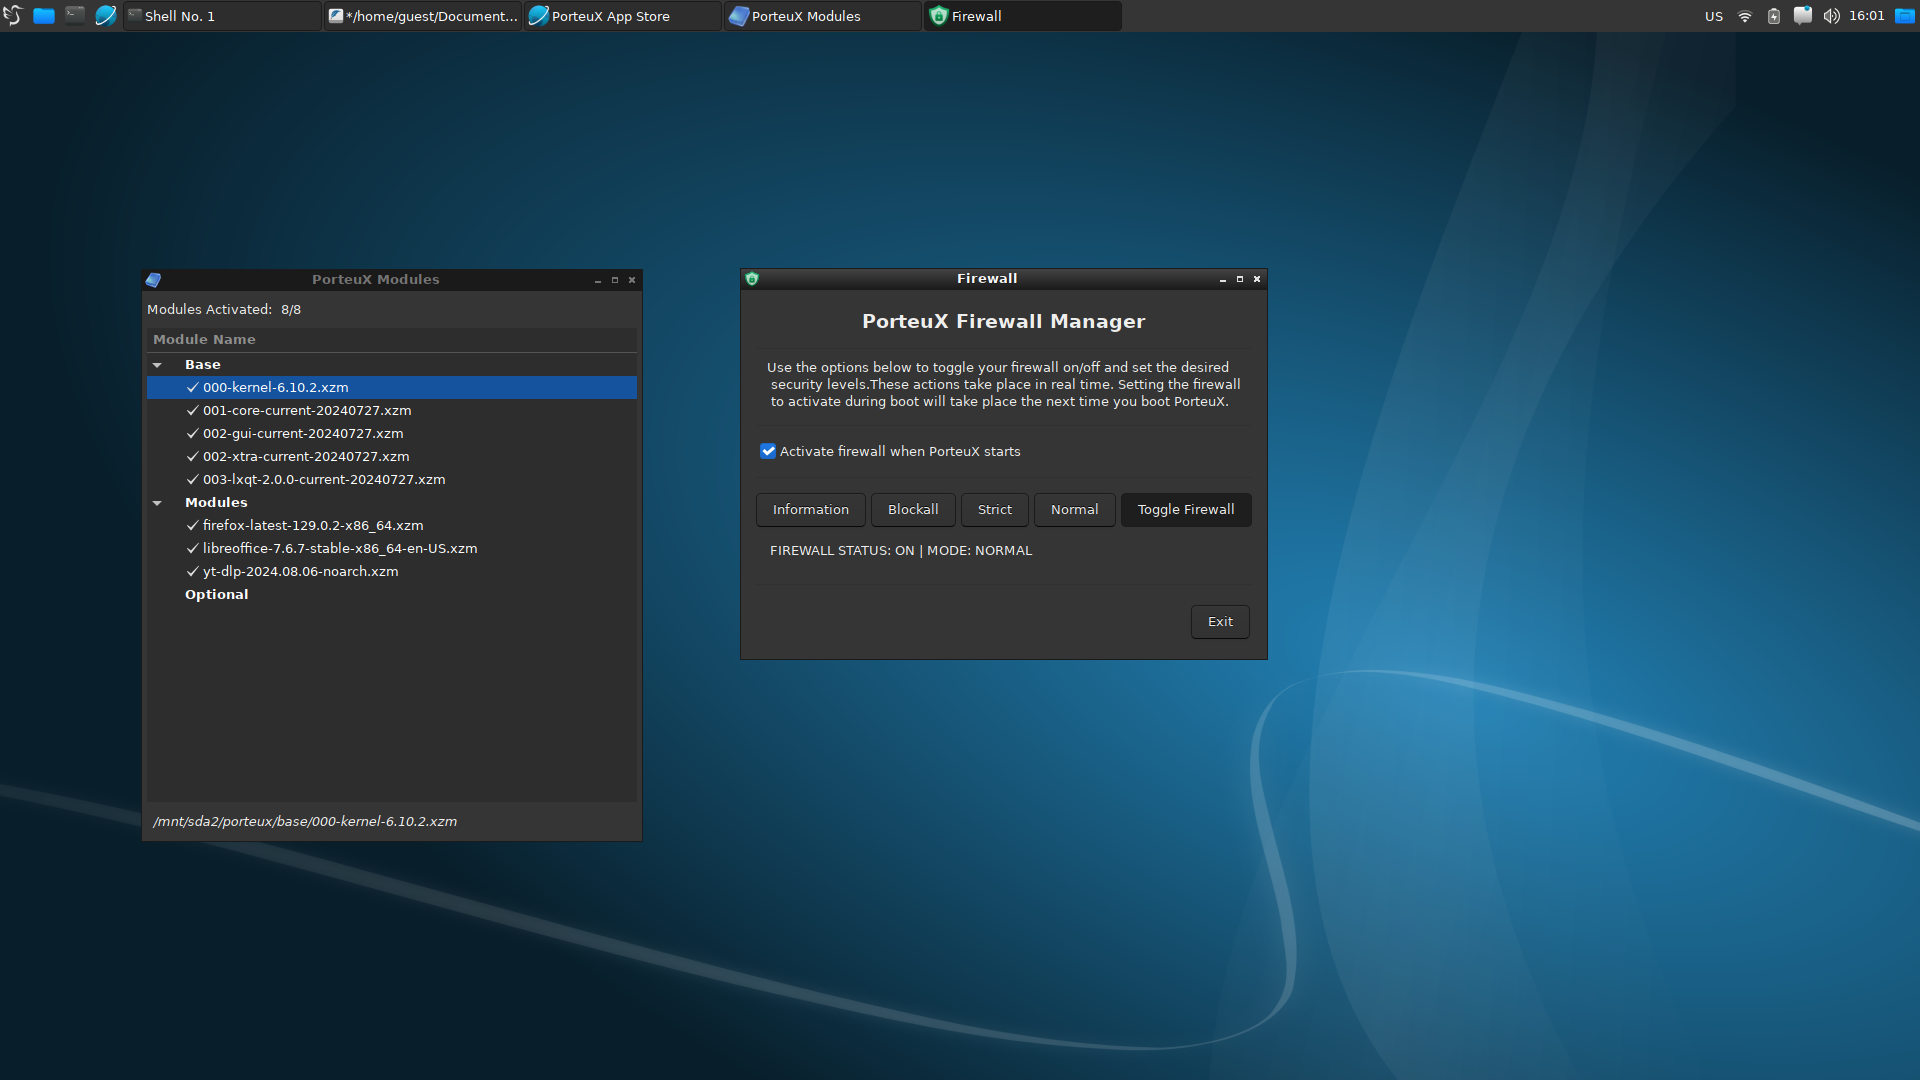1920x1080 pixels.
Task: Click the Firewall window shield title icon
Action: coord(752,279)
